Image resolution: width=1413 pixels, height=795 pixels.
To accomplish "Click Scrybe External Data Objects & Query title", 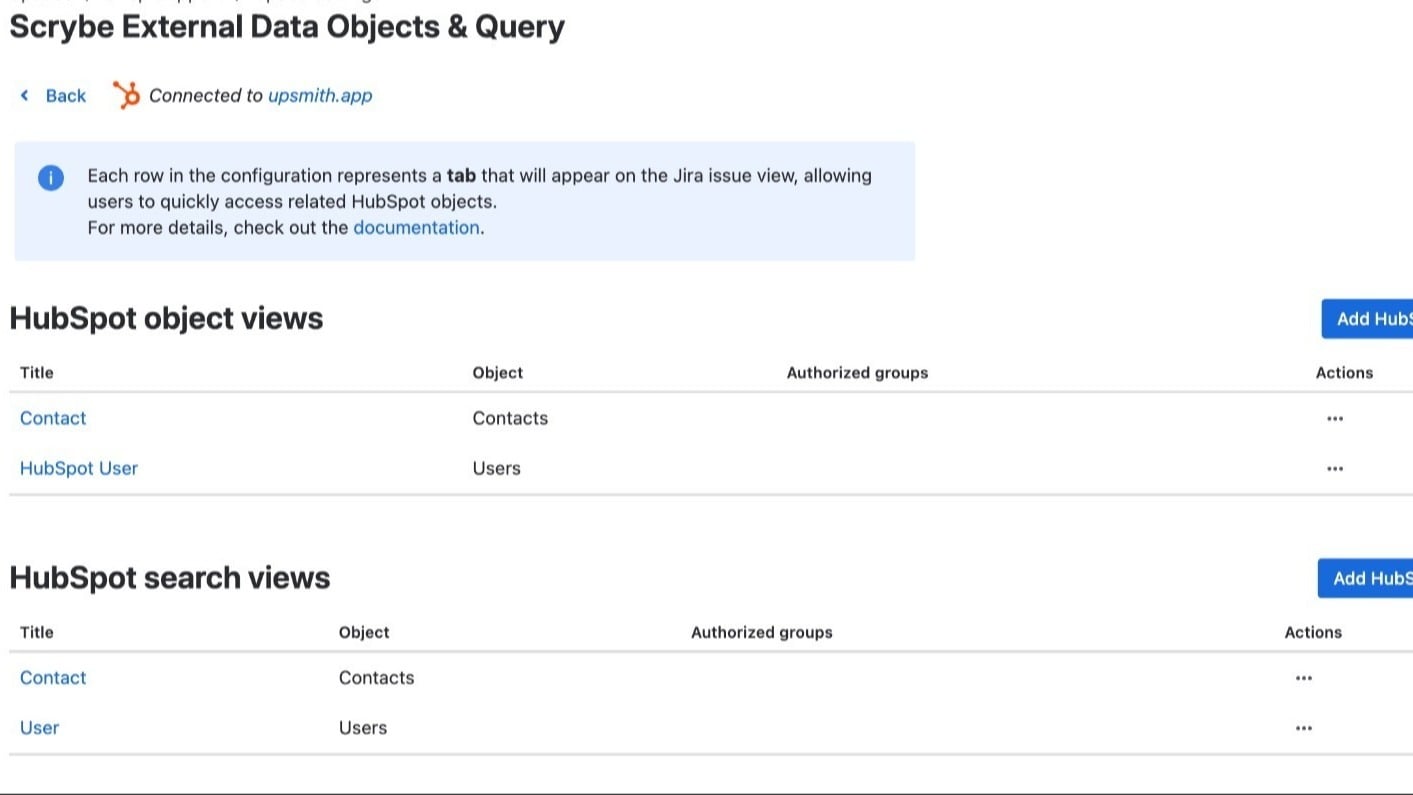I will [x=287, y=27].
